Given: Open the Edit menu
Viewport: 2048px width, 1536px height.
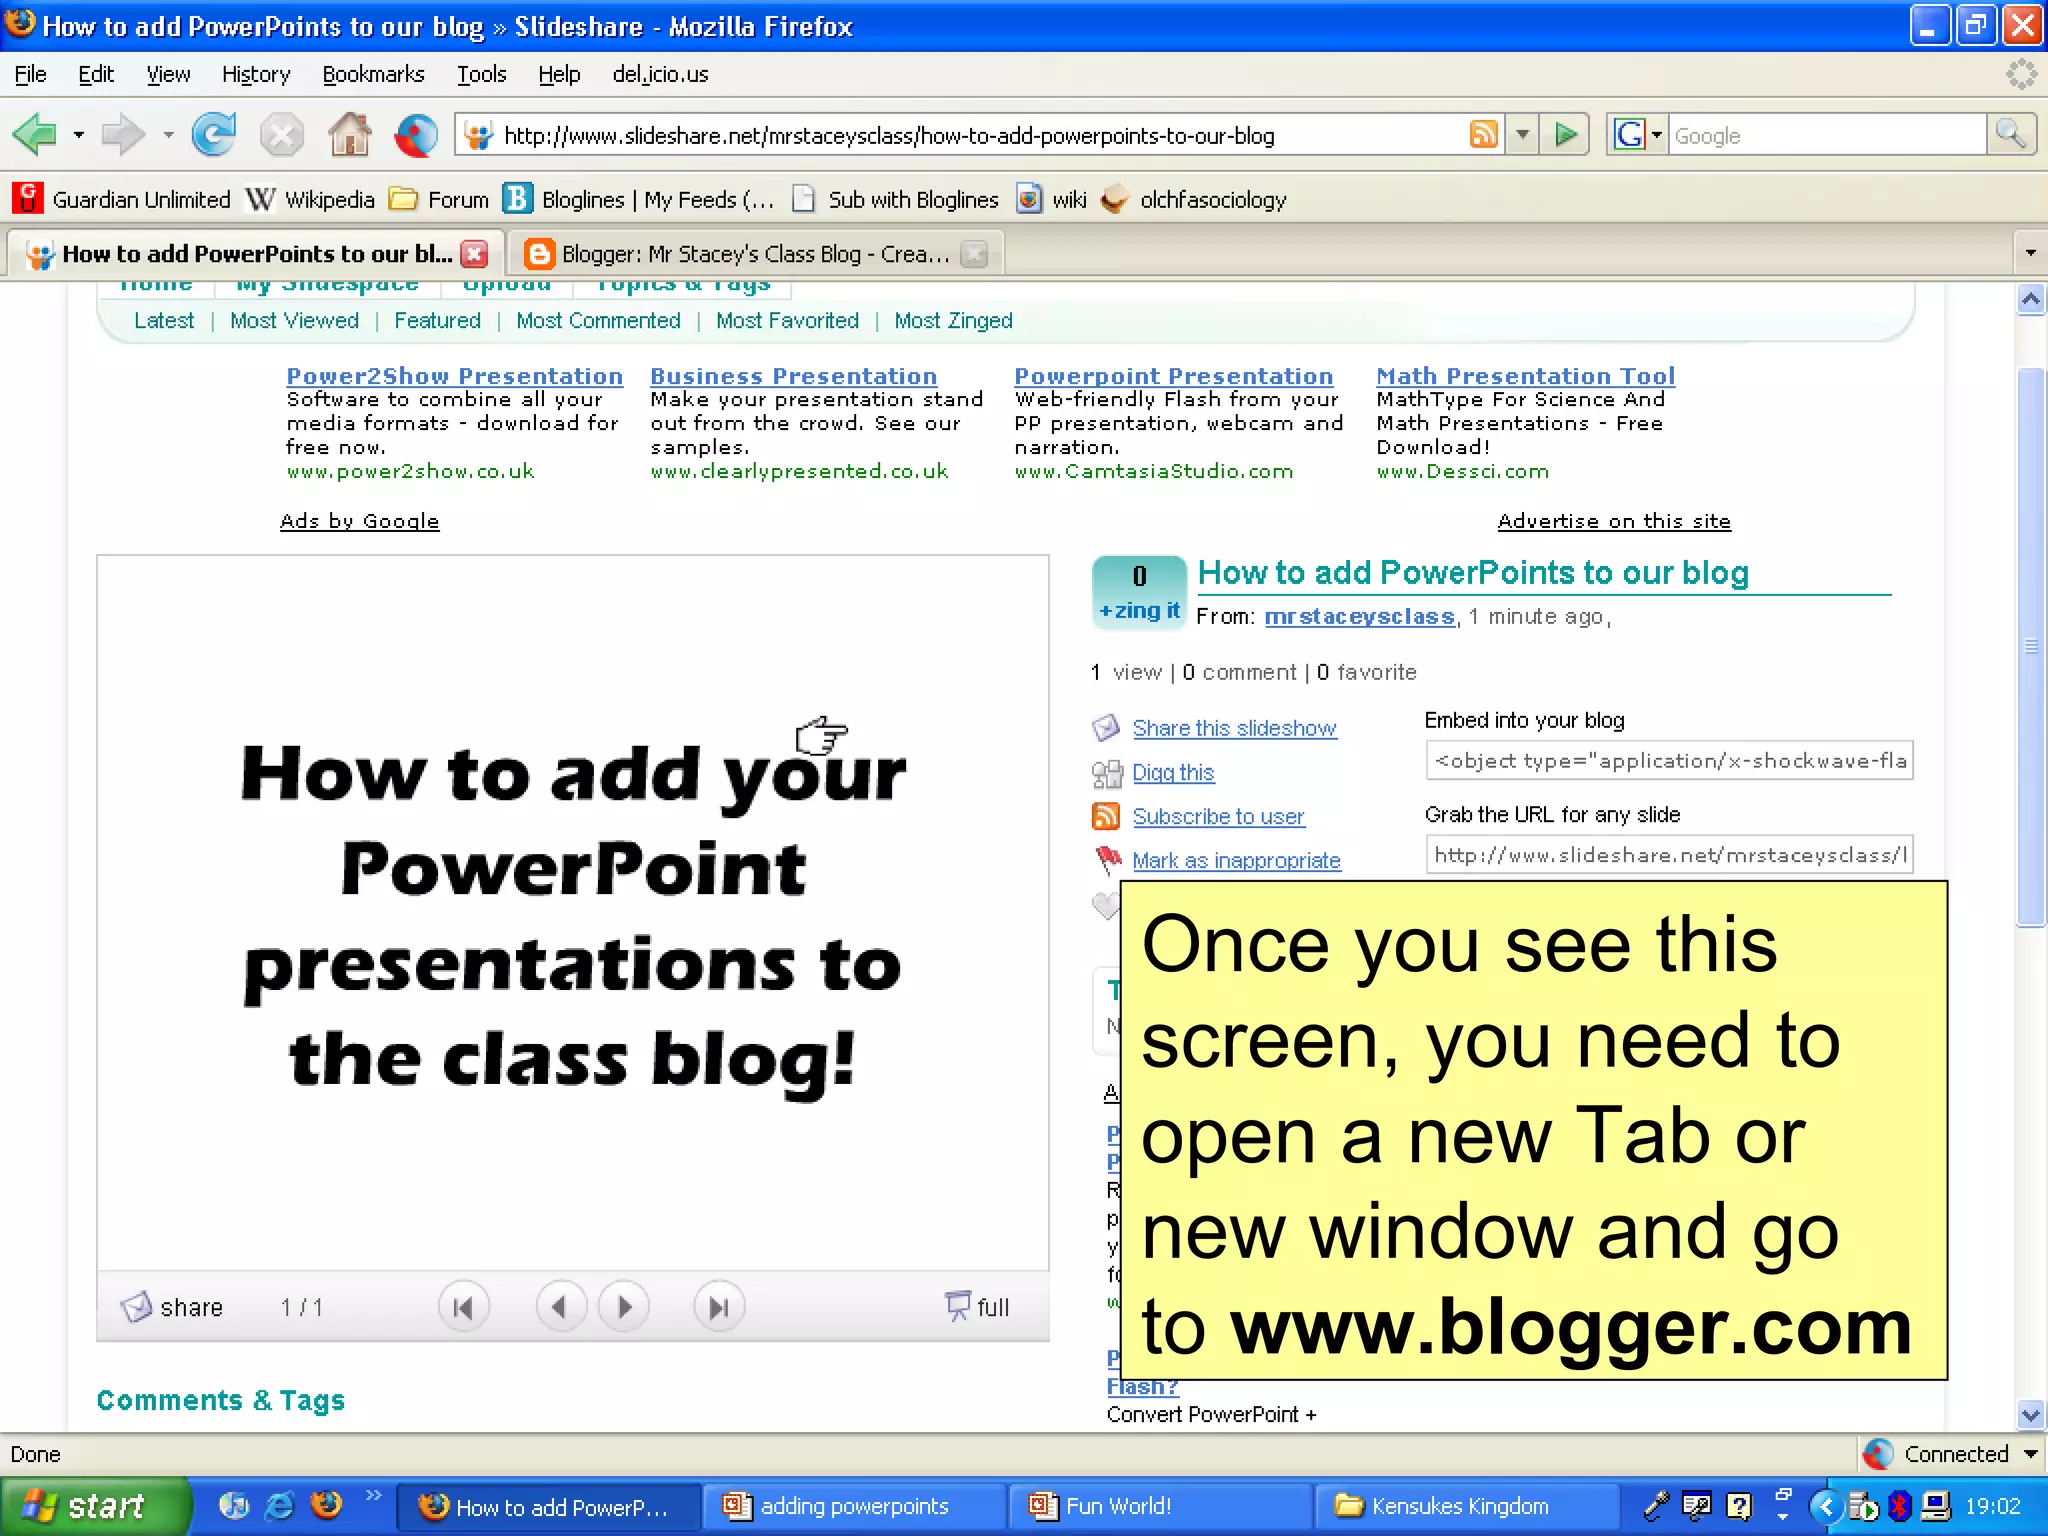Looking at the screenshot, I should pos(96,74).
